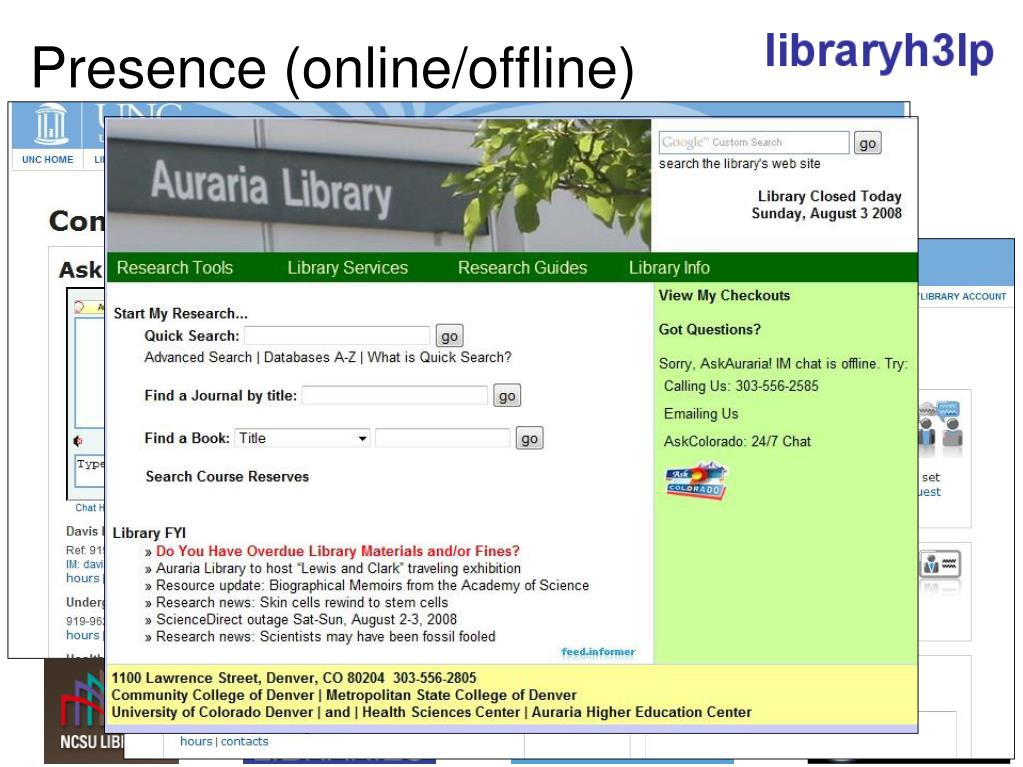
Task: Open Search Course Reserves
Action: (227, 477)
